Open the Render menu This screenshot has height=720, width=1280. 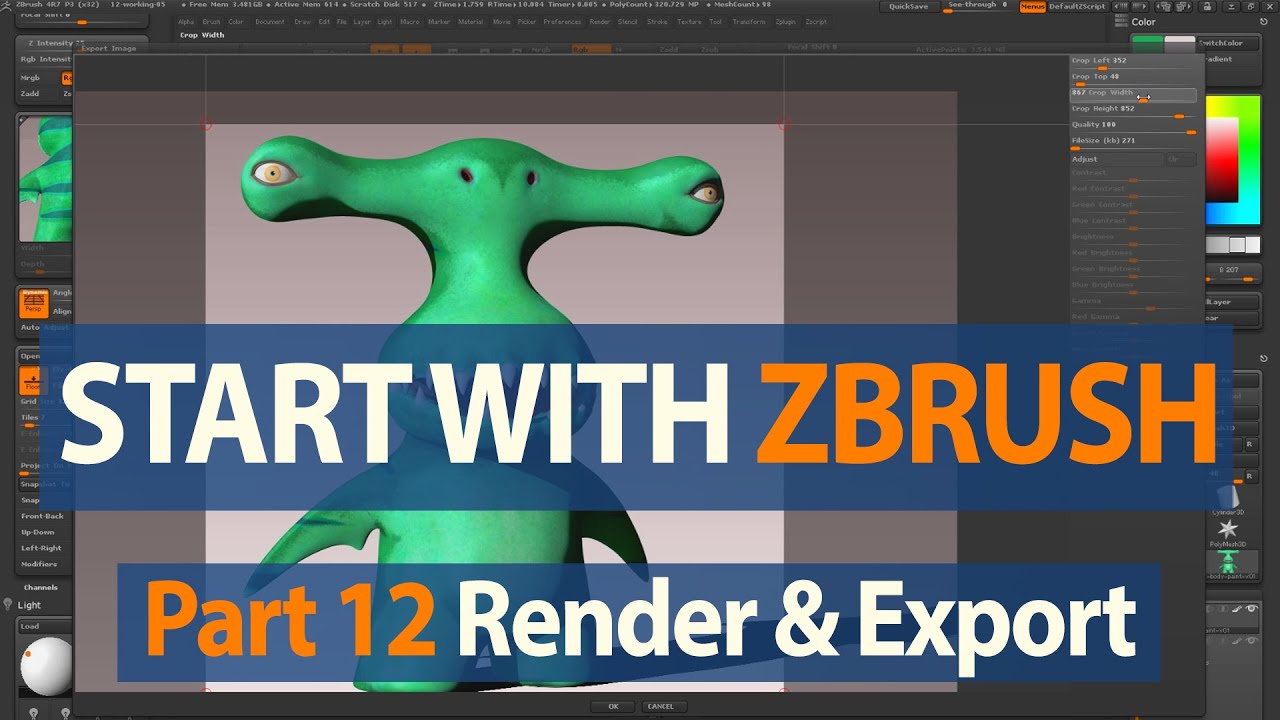tap(599, 21)
